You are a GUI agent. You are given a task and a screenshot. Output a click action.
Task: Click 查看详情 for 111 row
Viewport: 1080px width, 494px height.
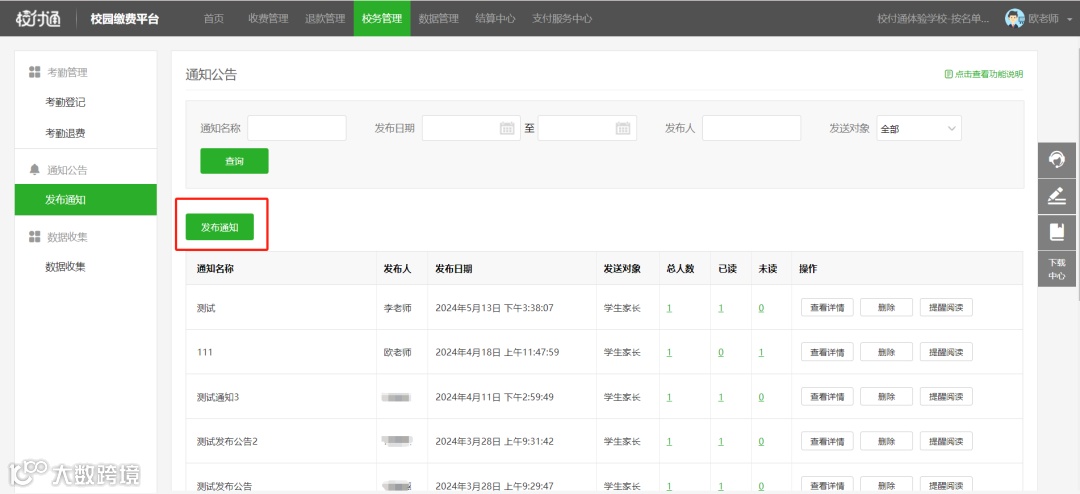point(827,351)
